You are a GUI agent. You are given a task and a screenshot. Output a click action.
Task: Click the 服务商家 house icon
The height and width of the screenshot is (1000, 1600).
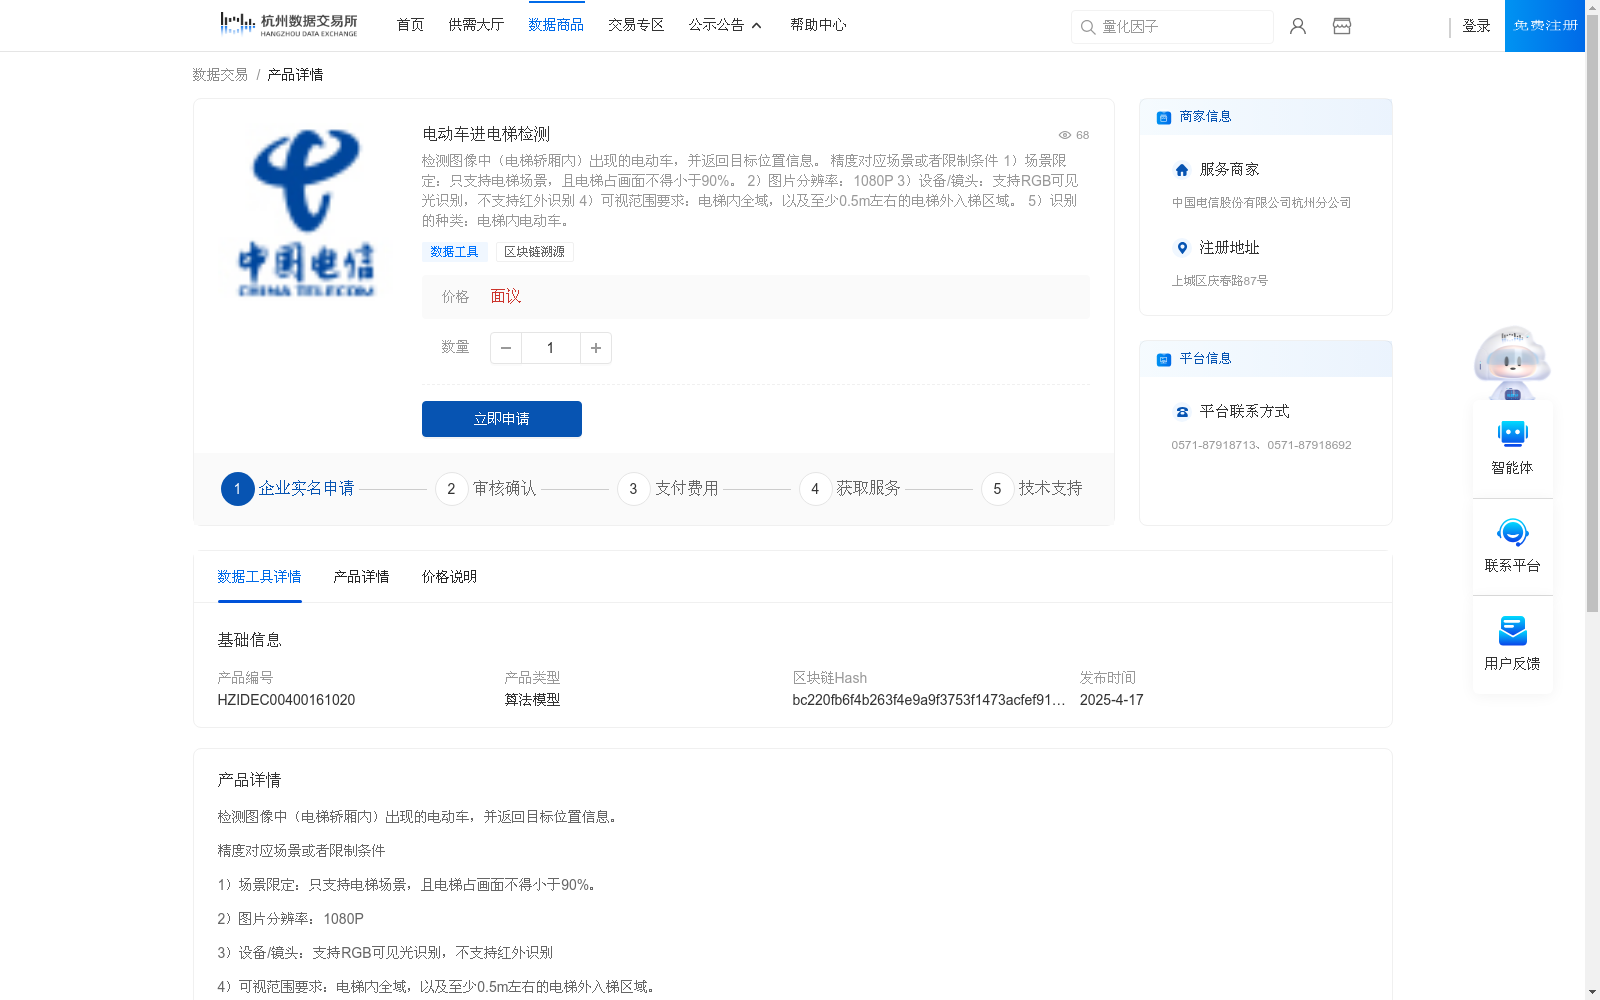click(x=1182, y=170)
